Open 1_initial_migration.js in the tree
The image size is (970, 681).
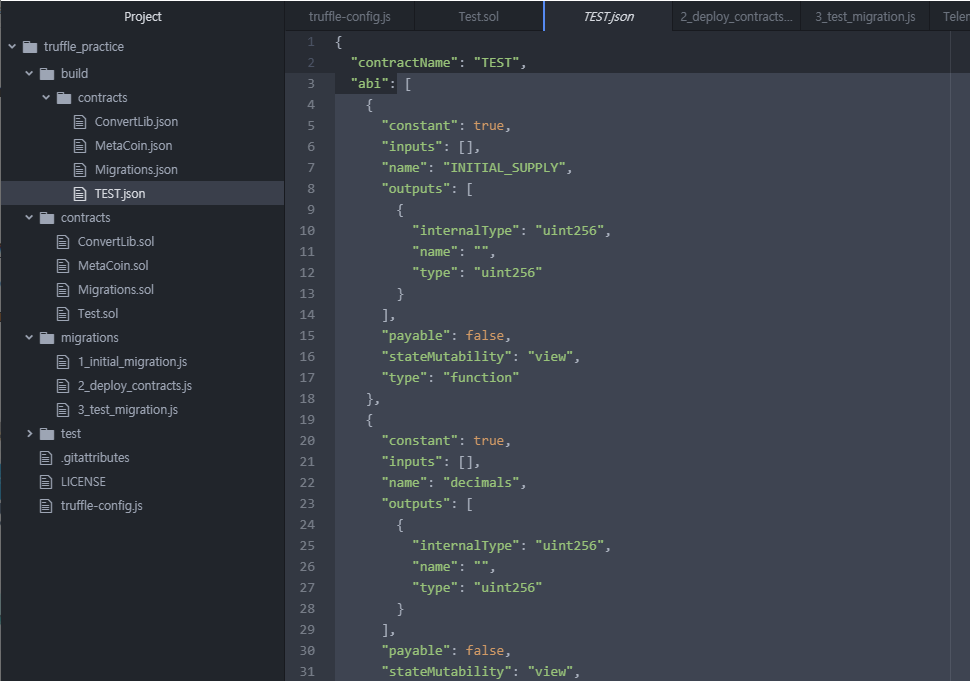[132, 362]
